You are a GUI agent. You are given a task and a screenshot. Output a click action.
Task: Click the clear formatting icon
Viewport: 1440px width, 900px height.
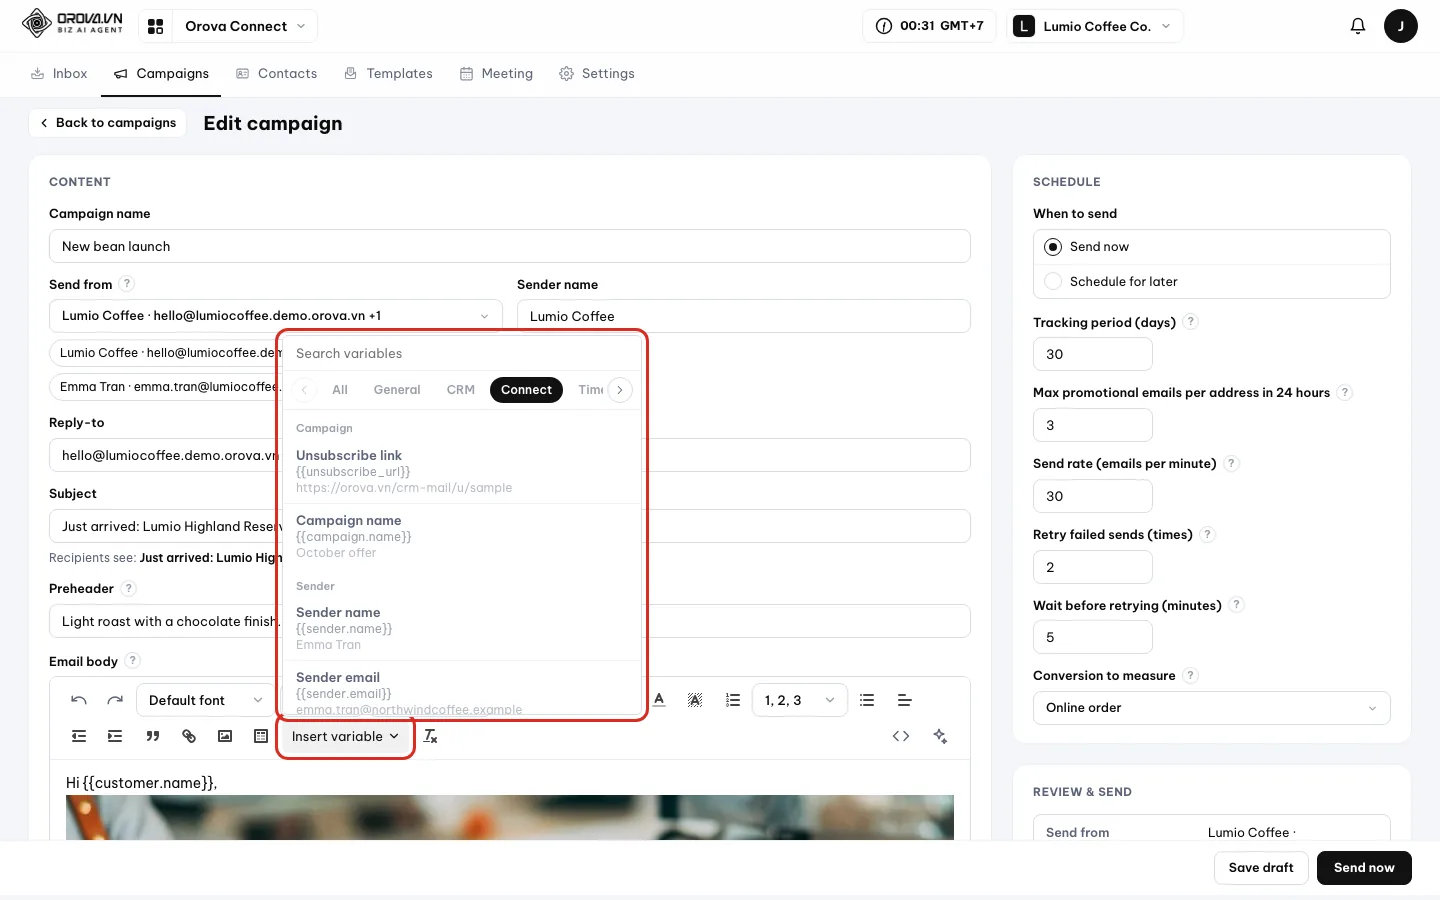tap(431, 736)
